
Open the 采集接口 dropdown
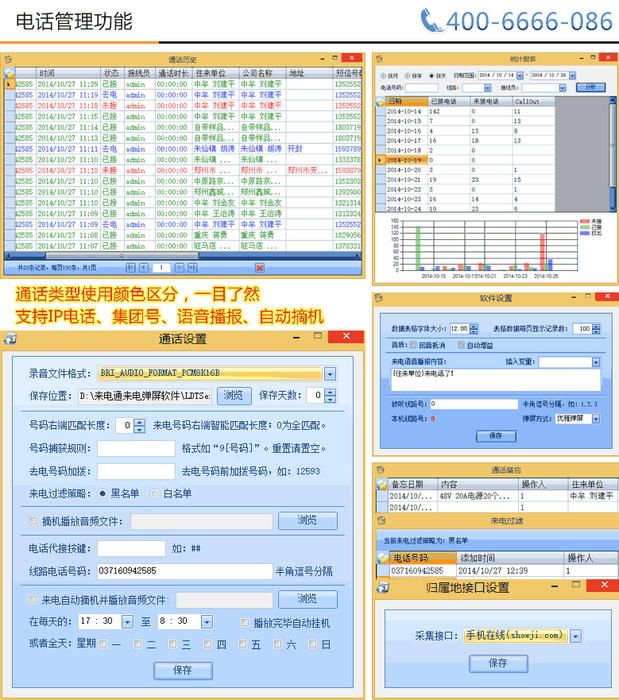coord(575,635)
